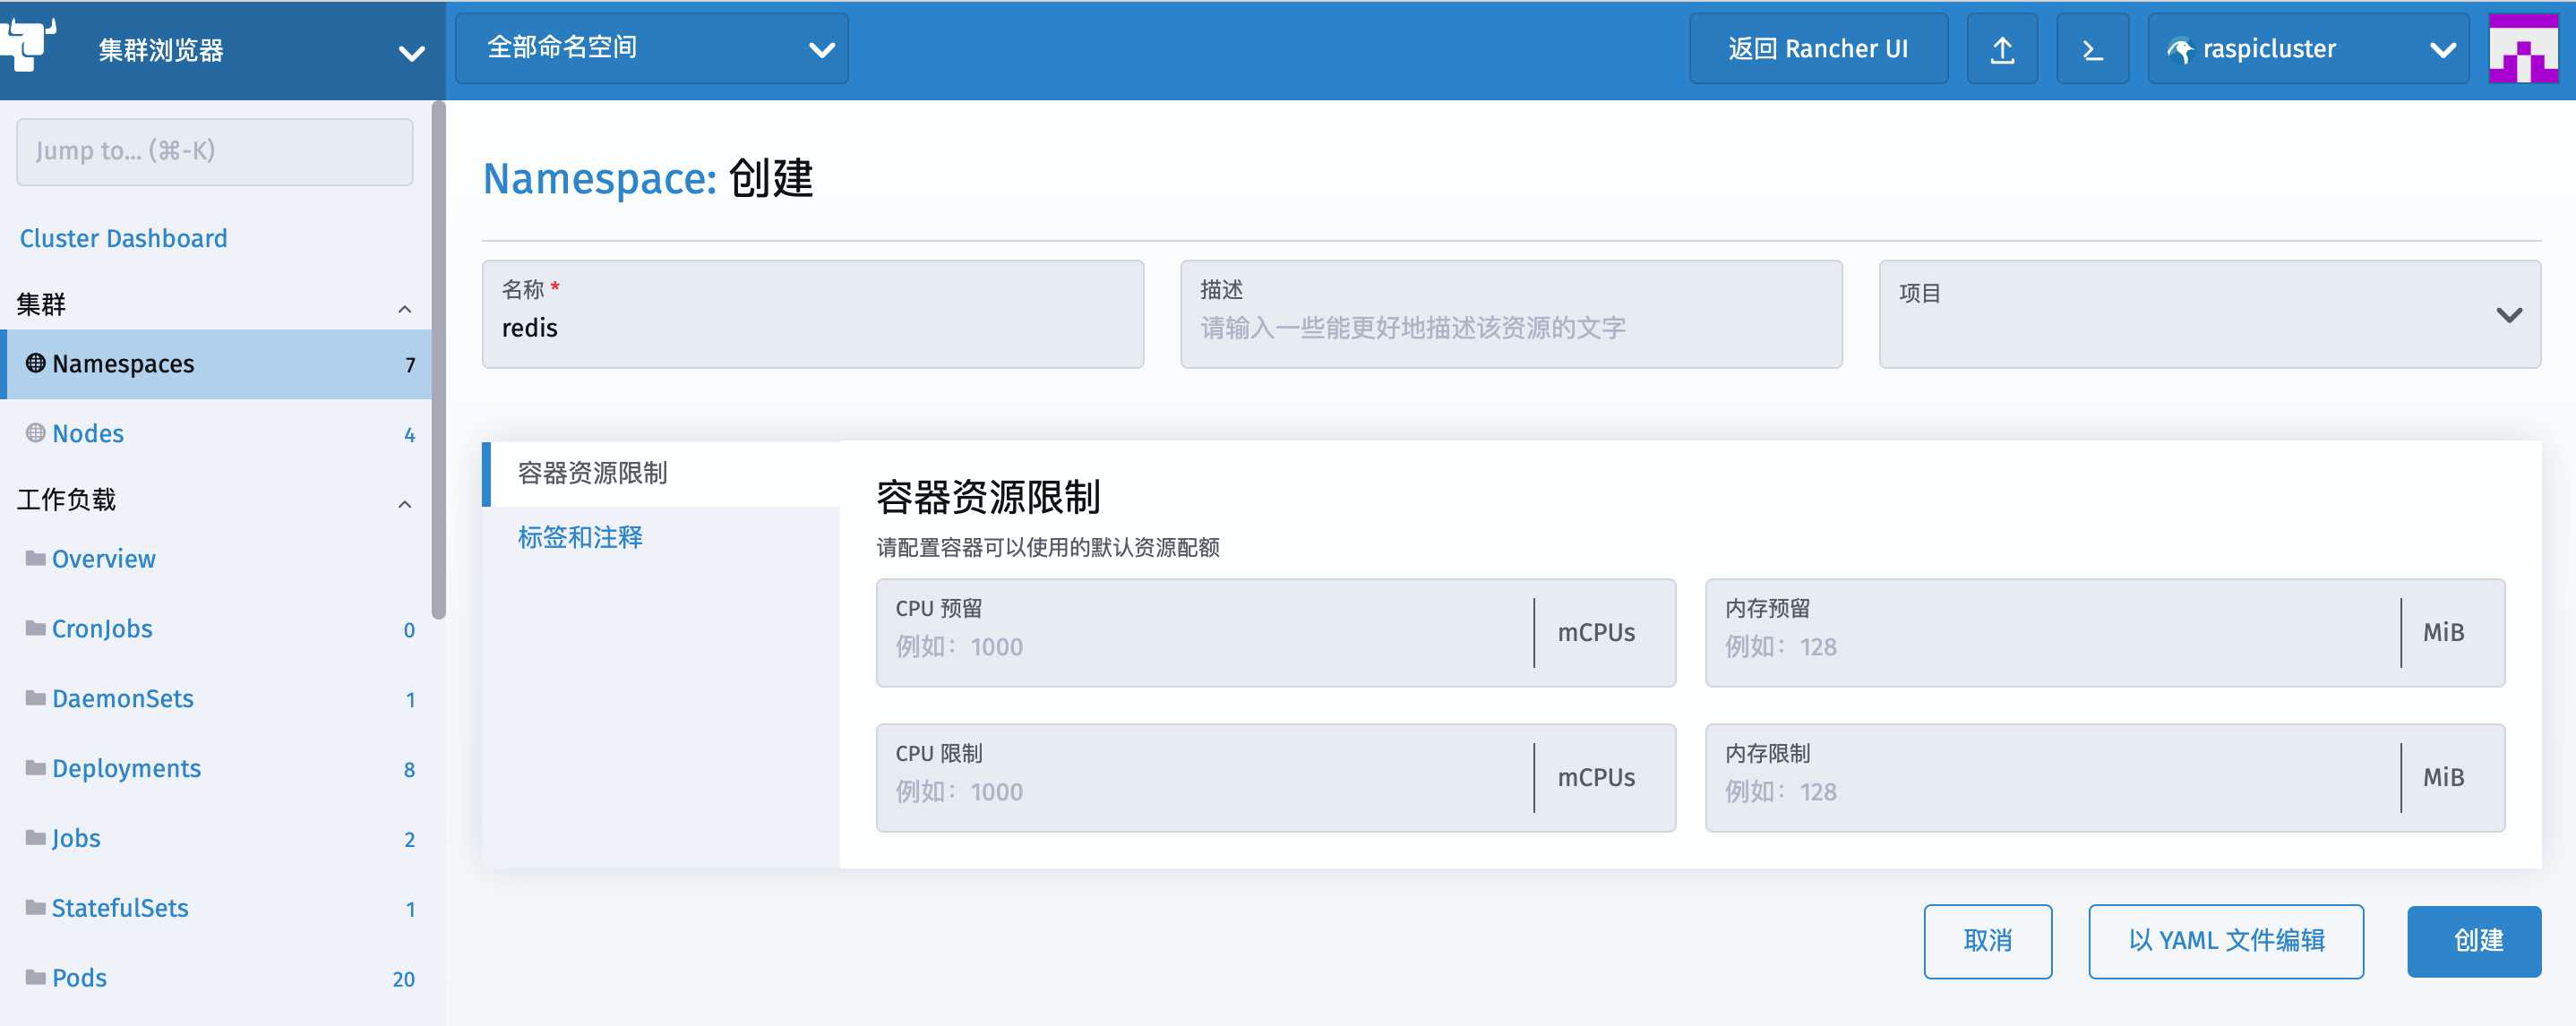Image resolution: width=2576 pixels, height=1026 pixels.
Task: Open StatefulSets in the sidebar
Action: pos(120,908)
